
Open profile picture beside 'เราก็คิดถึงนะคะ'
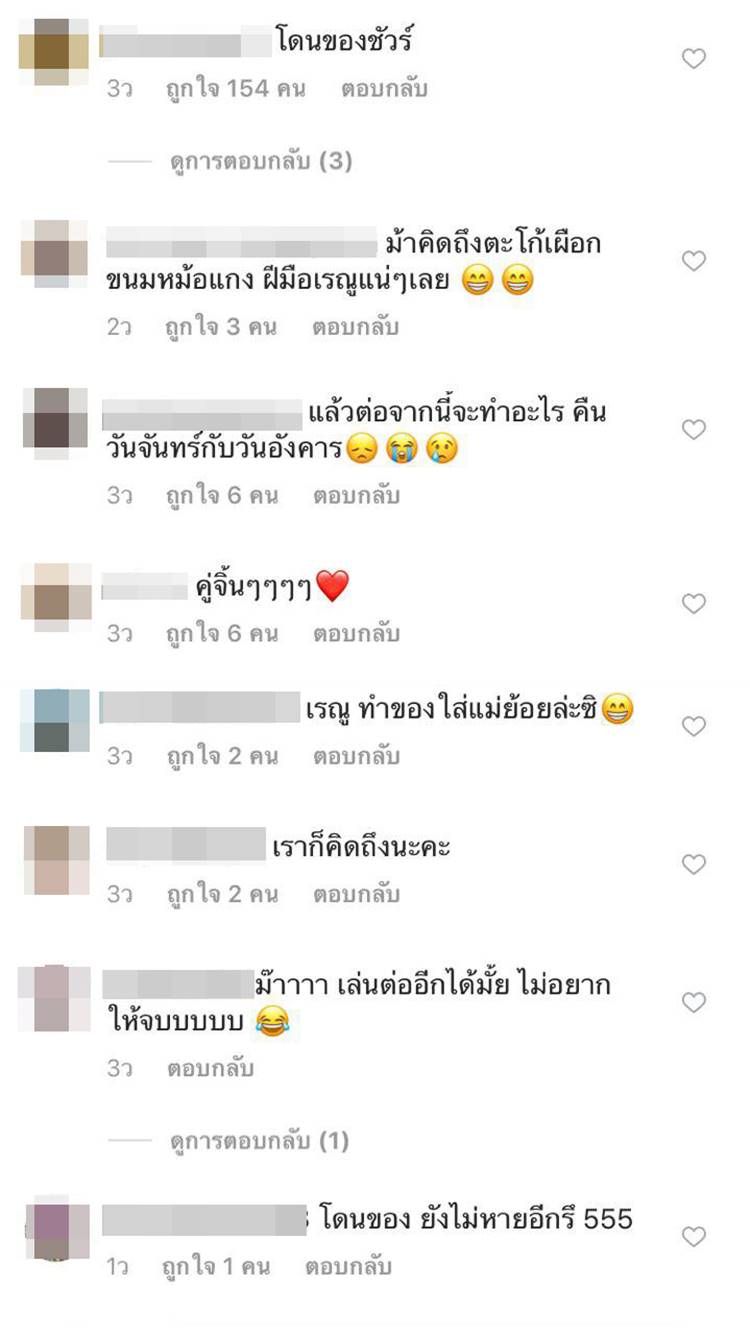[x=56, y=860]
